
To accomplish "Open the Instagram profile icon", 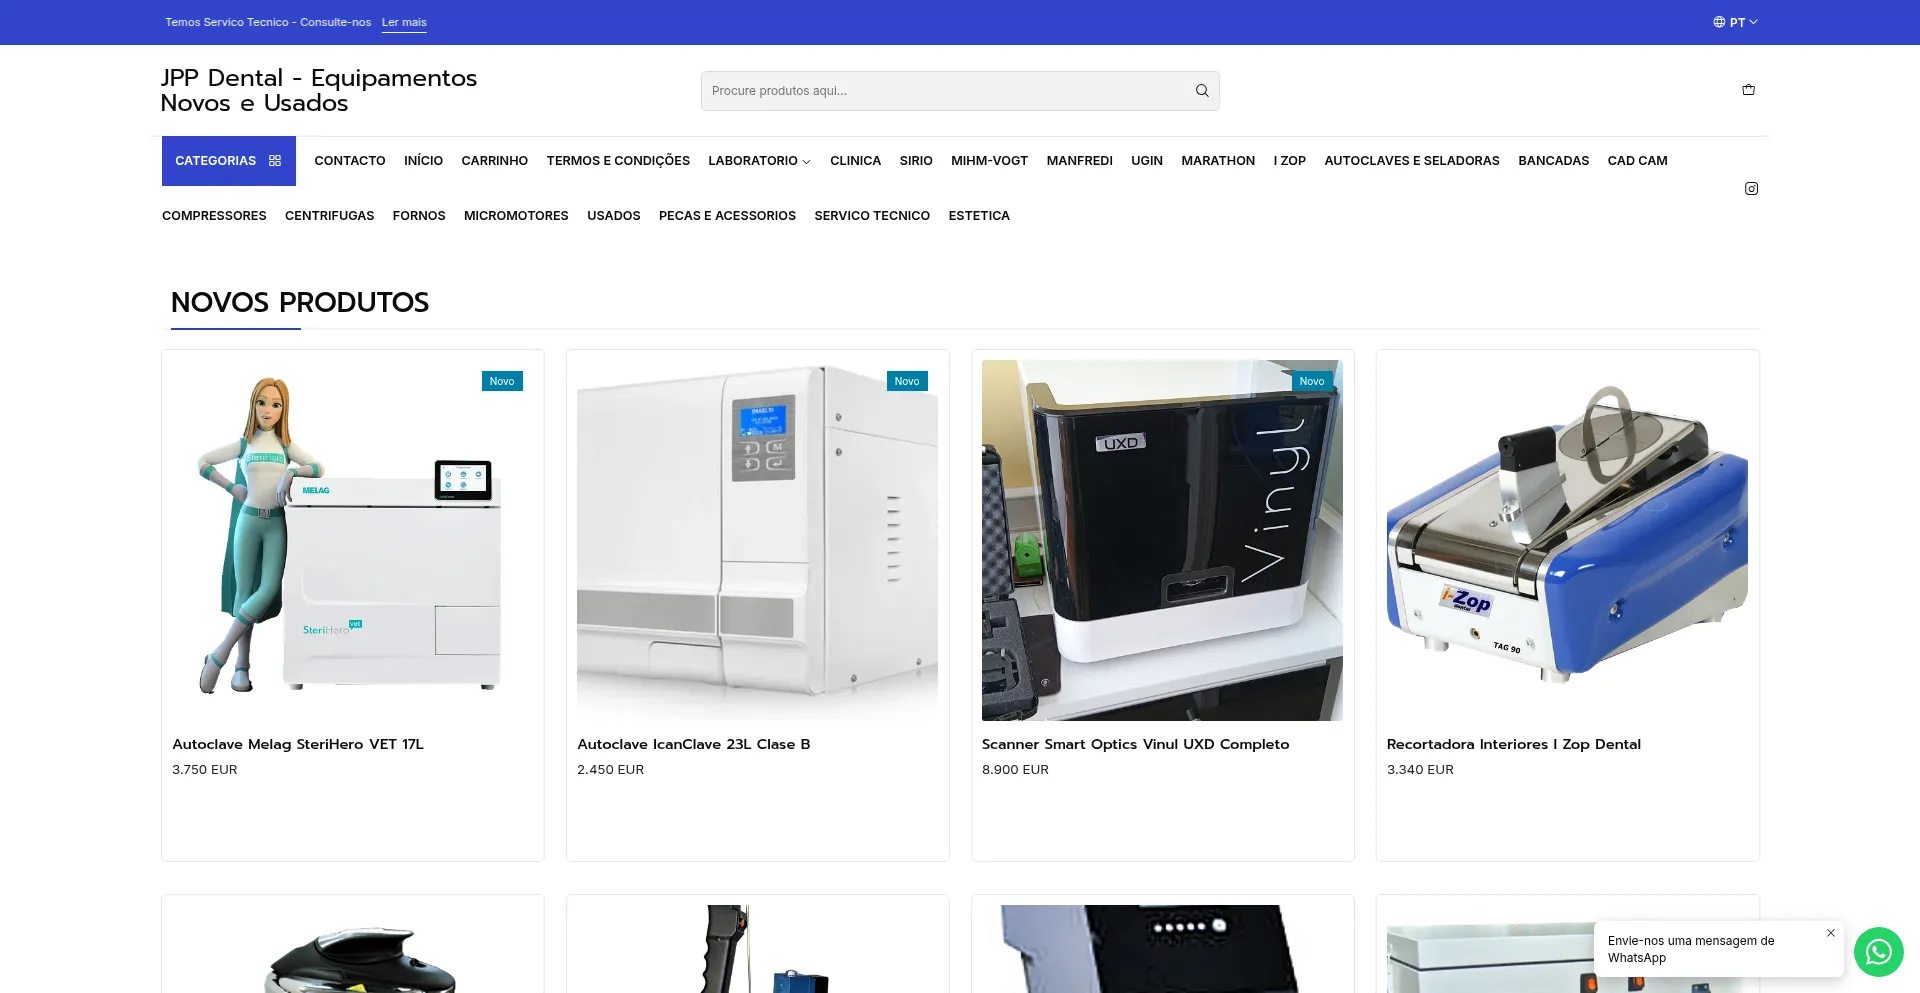I will pyautogui.click(x=1751, y=189).
